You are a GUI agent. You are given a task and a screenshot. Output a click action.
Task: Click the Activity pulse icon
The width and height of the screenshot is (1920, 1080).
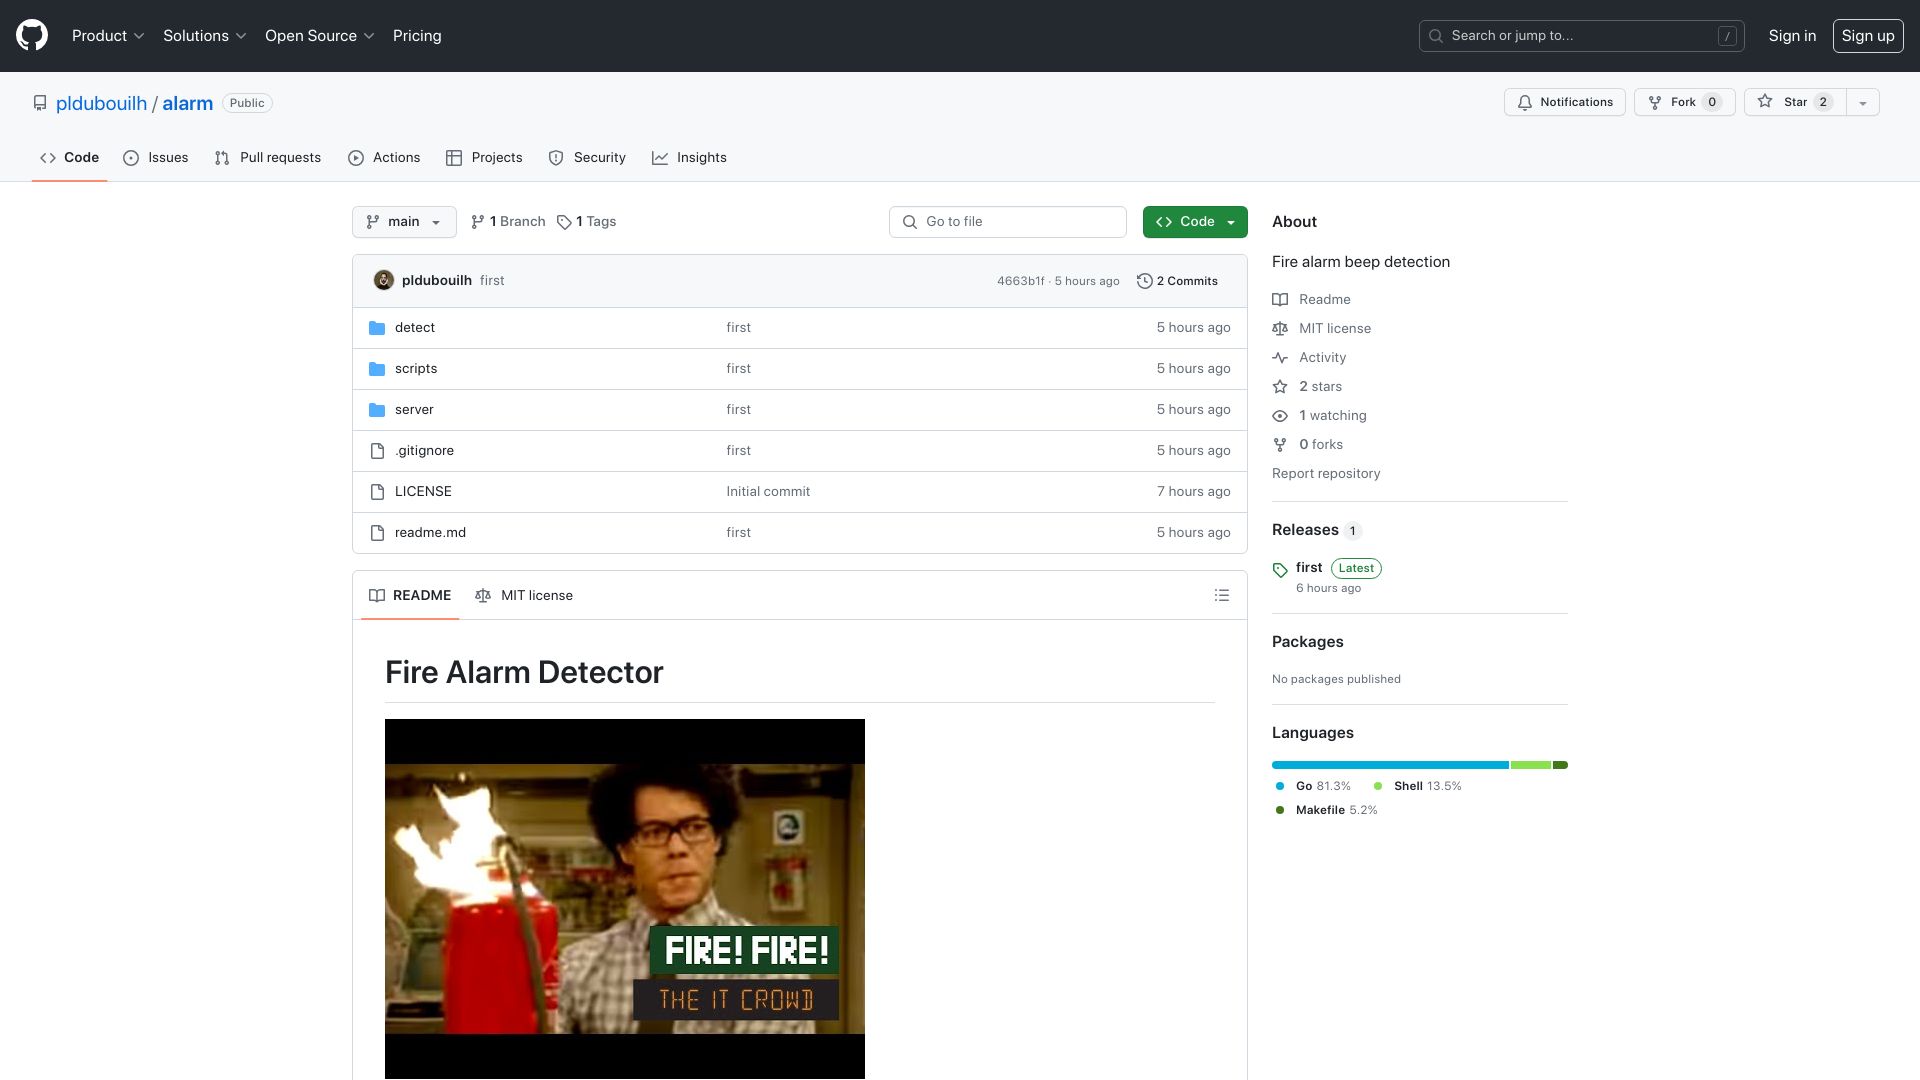point(1280,357)
